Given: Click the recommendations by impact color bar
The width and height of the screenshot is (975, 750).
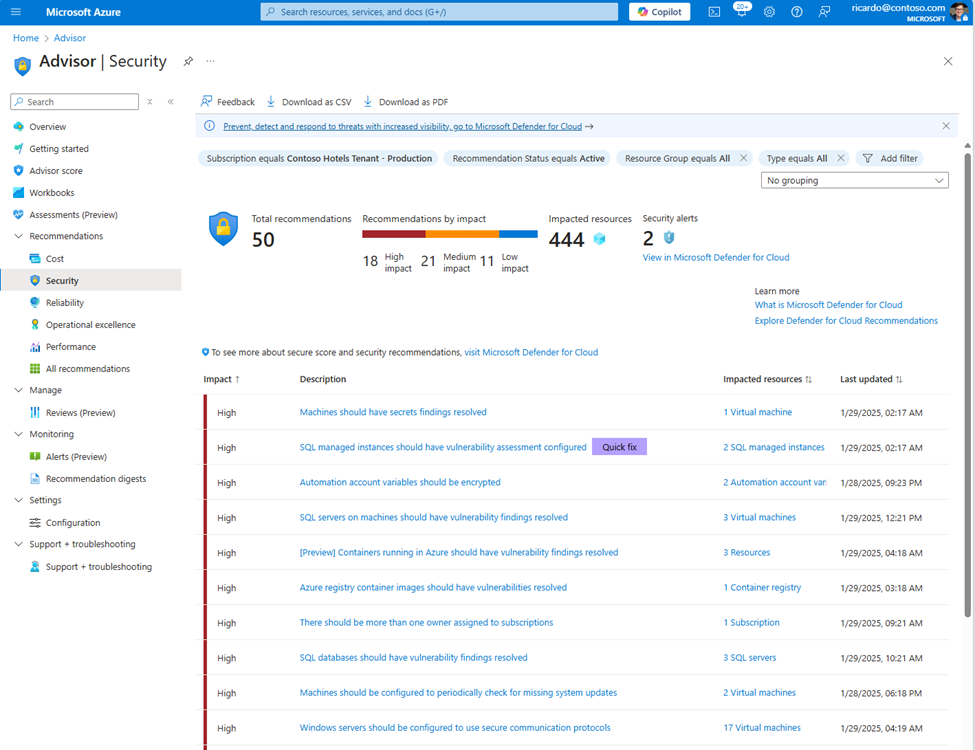Looking at the screenshot, I should pyautogui.click(x=450, y=234).
